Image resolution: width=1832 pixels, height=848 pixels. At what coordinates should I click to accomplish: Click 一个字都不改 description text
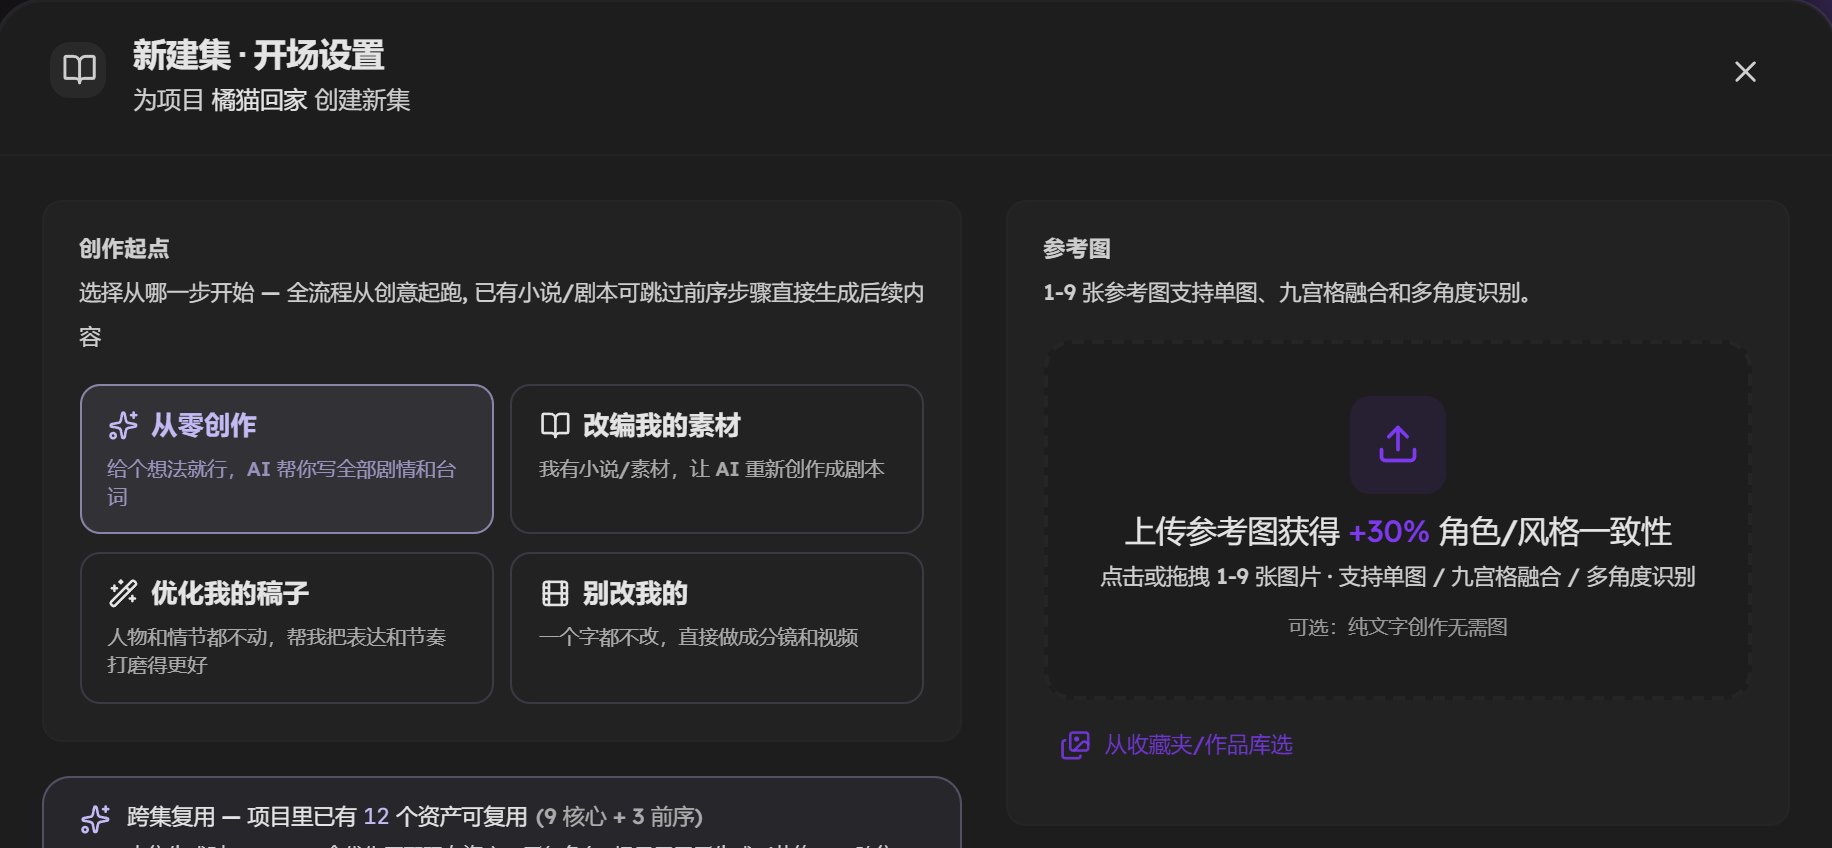(699, 637)
